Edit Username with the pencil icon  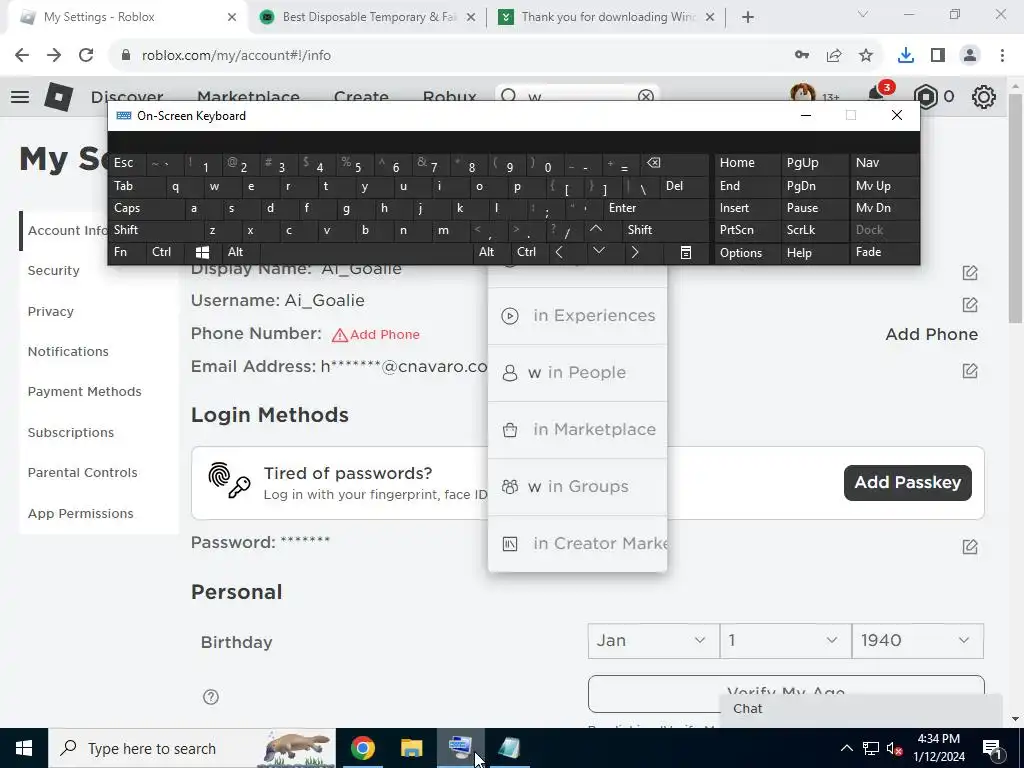pyautogui.click(x=970, y=304)
